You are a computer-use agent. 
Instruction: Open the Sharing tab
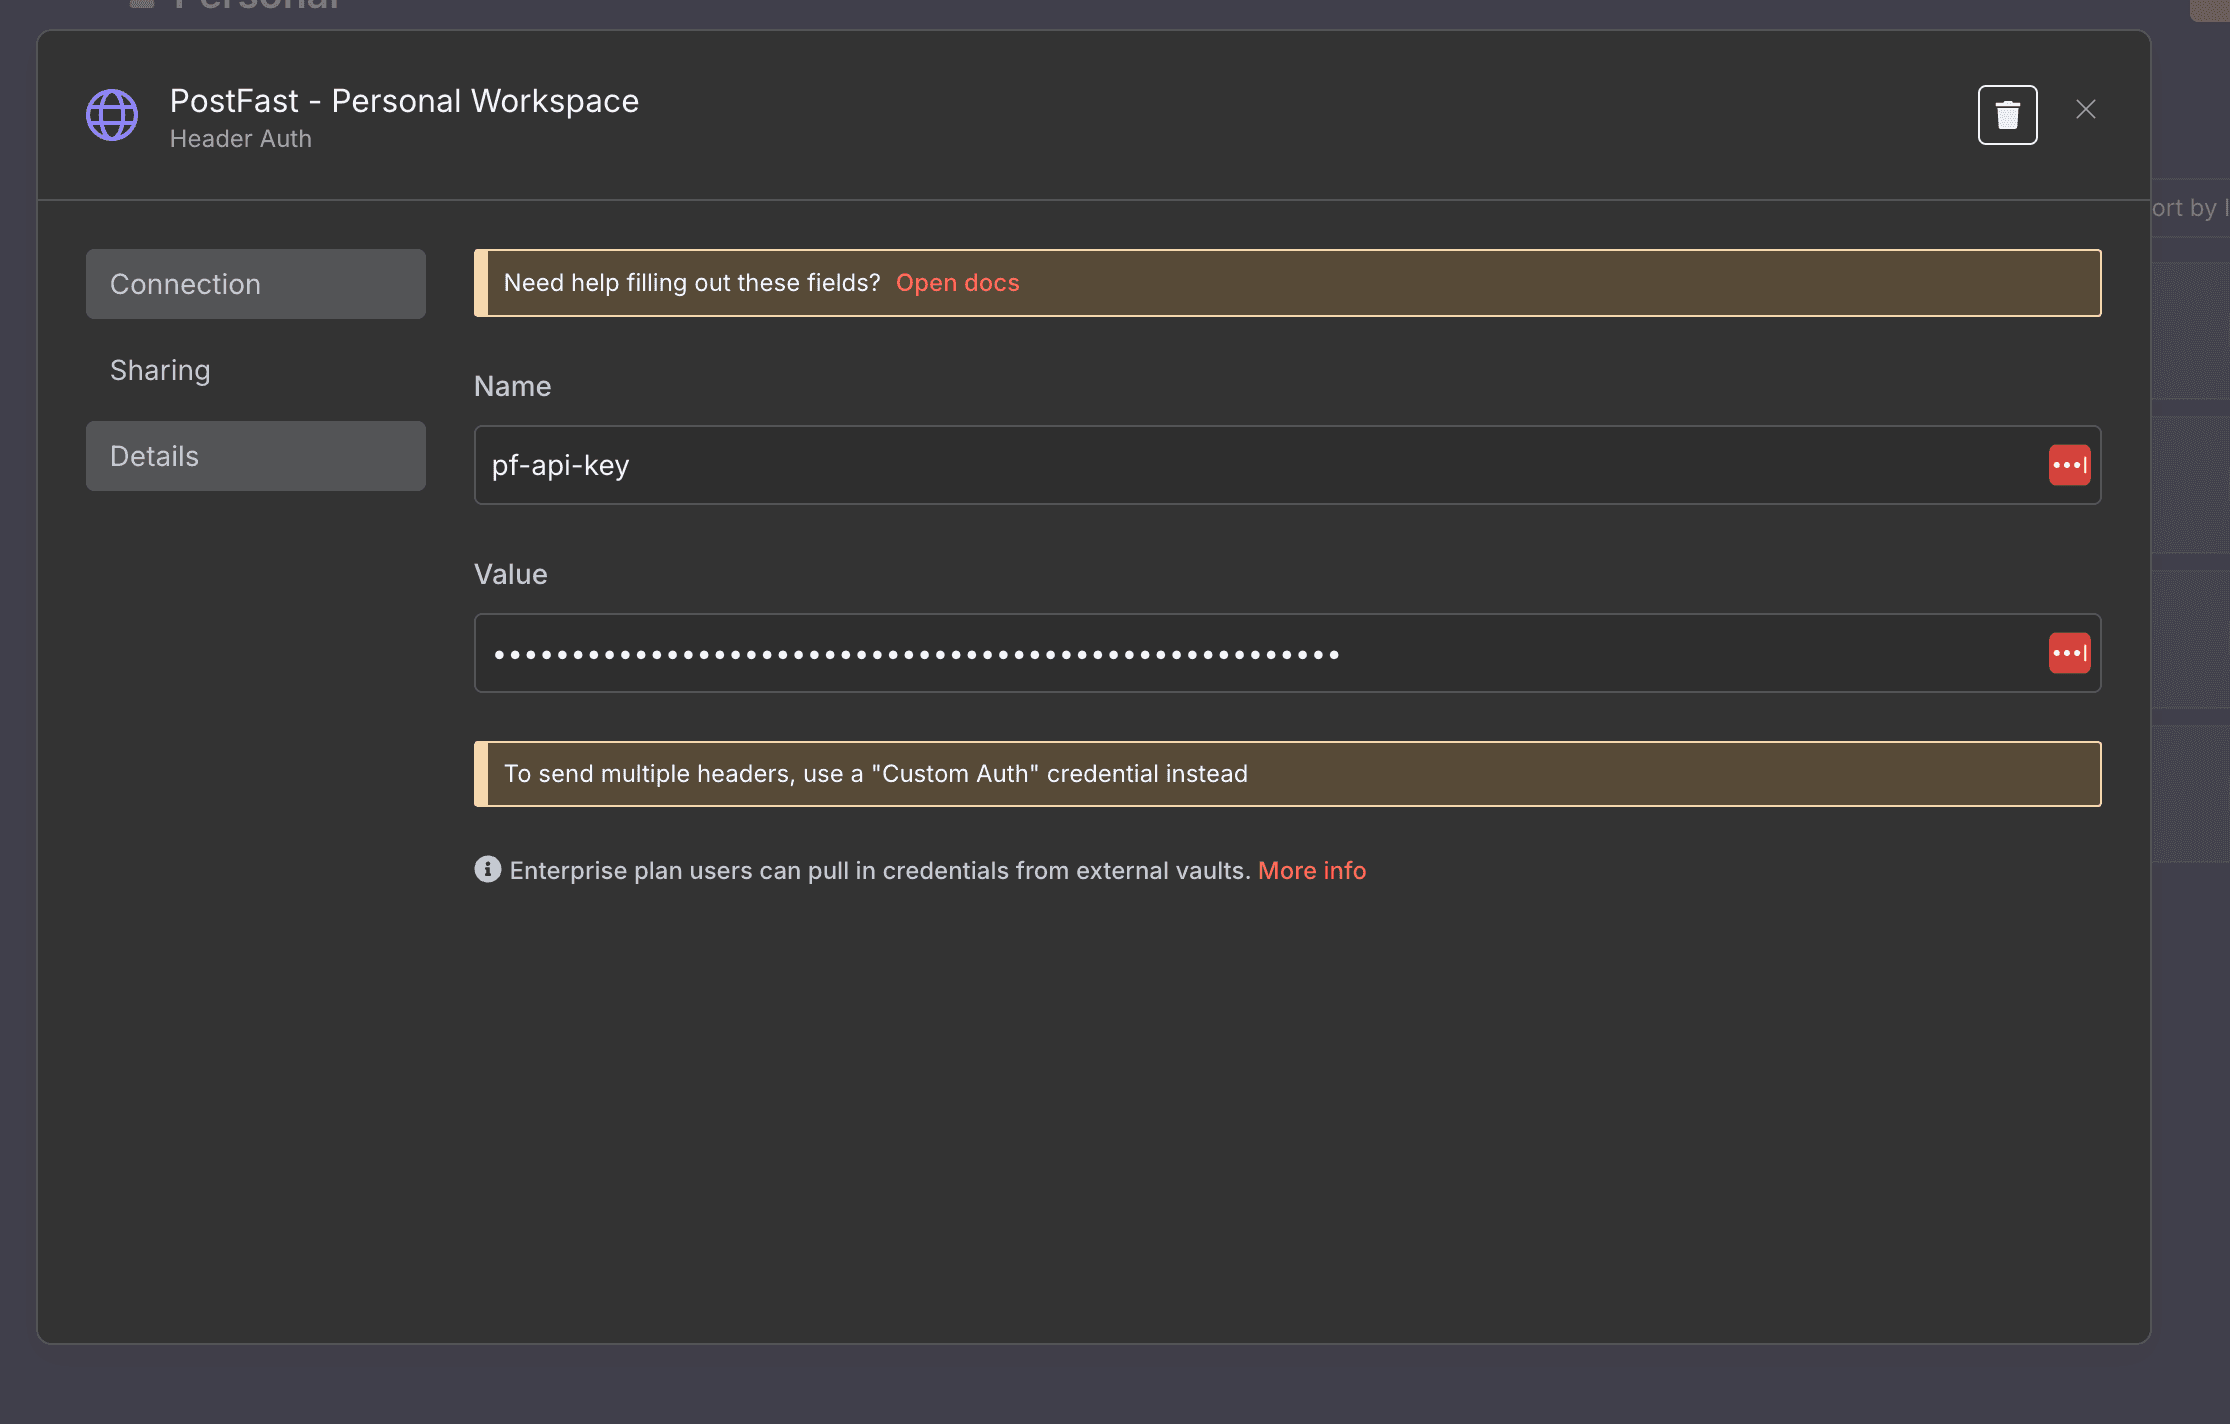click(256, 370)
